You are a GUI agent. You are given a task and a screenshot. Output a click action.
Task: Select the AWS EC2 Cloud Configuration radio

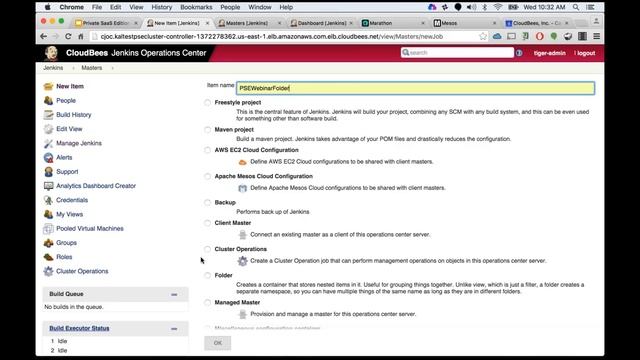coord(207,150)
